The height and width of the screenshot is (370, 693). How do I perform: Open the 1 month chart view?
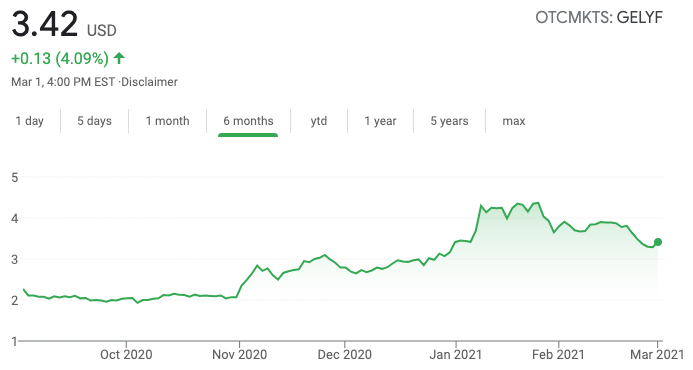(168, 121)
